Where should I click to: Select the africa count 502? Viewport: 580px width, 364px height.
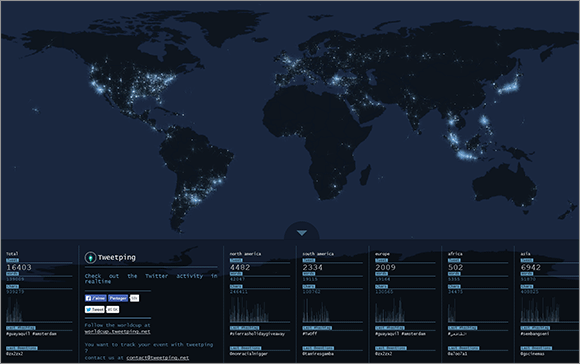point(455,267)
